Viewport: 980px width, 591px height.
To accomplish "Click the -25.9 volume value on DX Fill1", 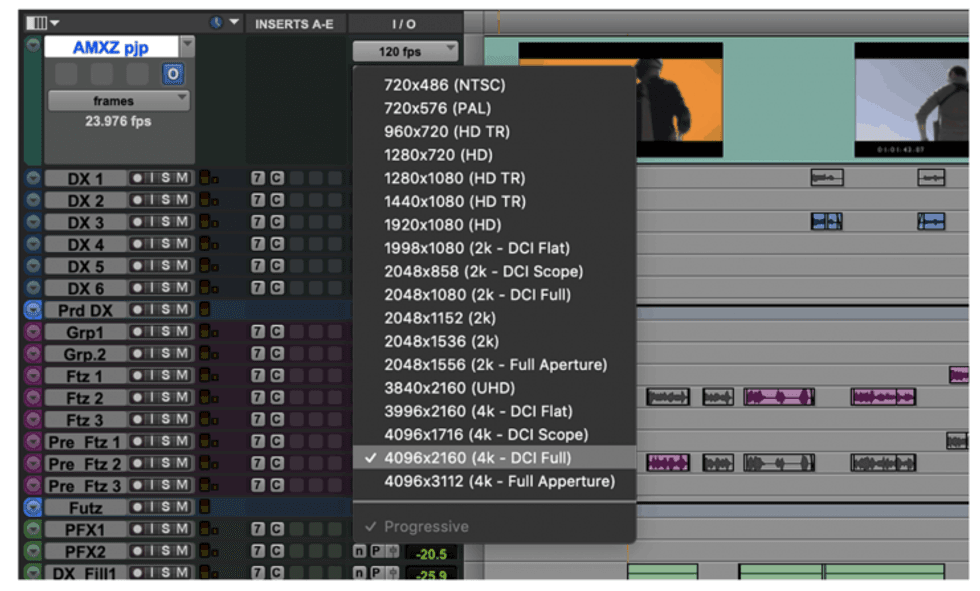I will (x=431, y=574).
